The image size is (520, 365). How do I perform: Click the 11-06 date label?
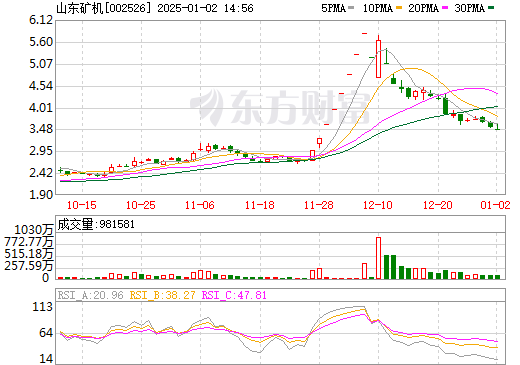pyautogui.click(x=200, y=205)
